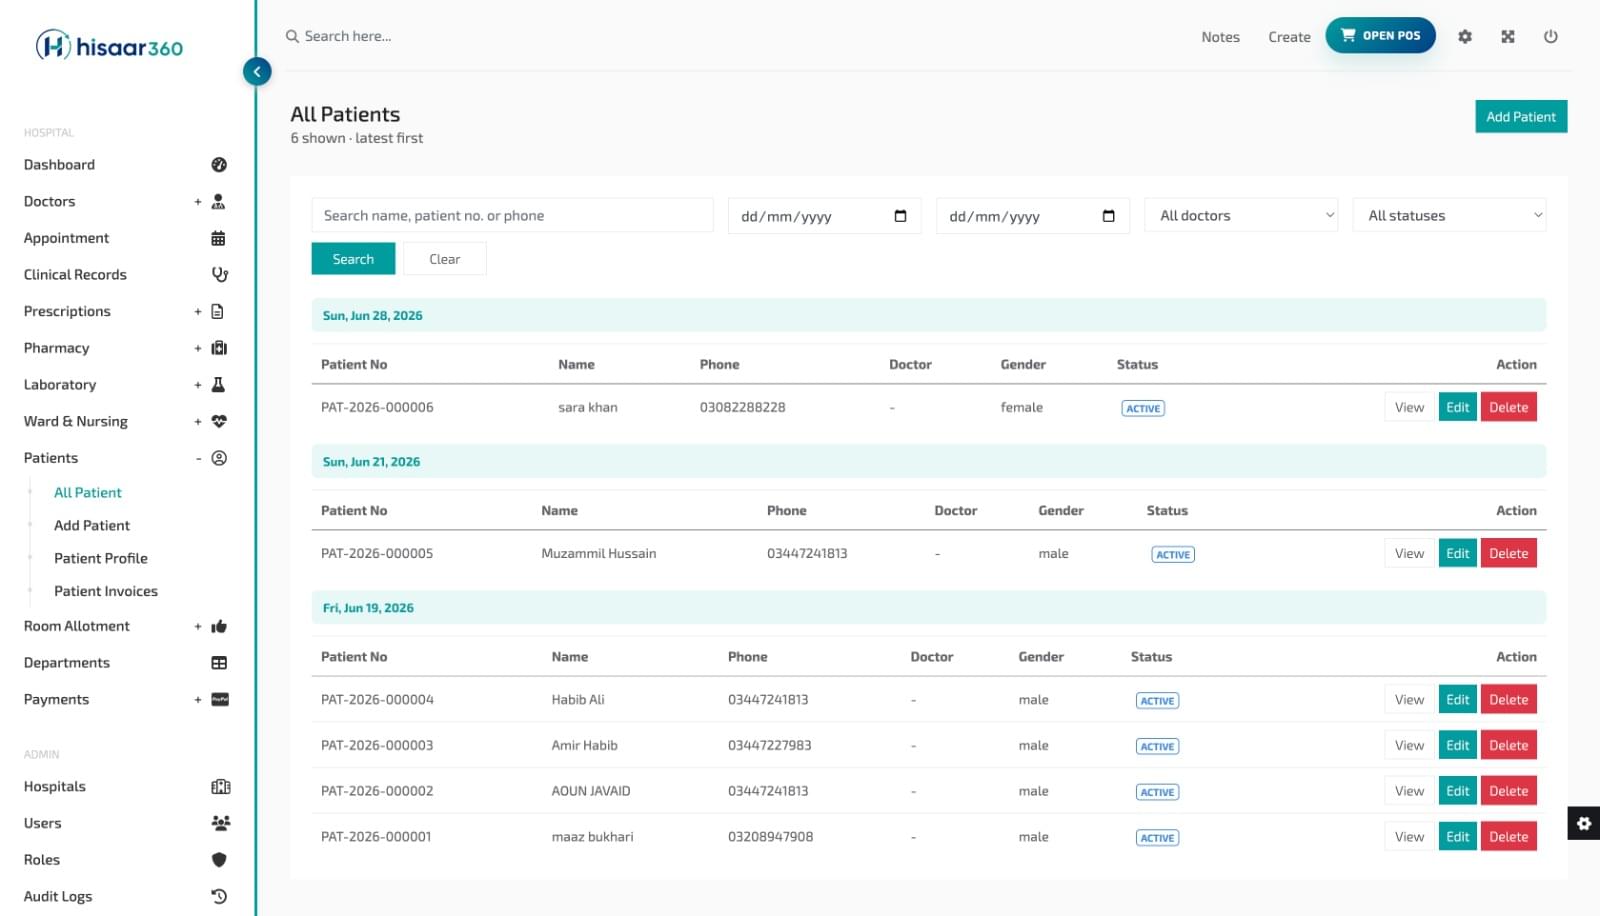The image size is (1600, 916).
Task: Open Notes in top bar
Action: (x=1221, y=37)
